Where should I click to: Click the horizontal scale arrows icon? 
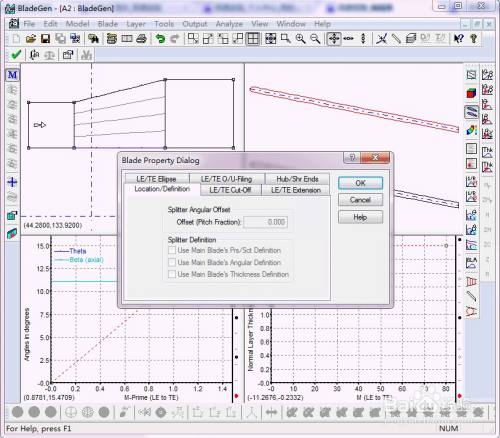pyautogui.click(x=348, y=39)
